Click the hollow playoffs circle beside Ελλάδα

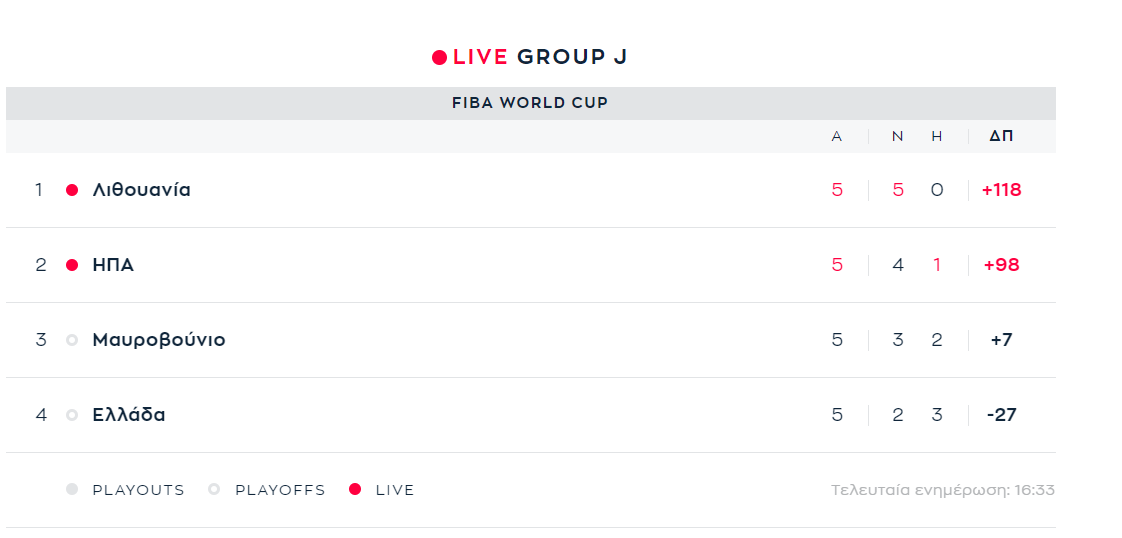pos(72,415)
